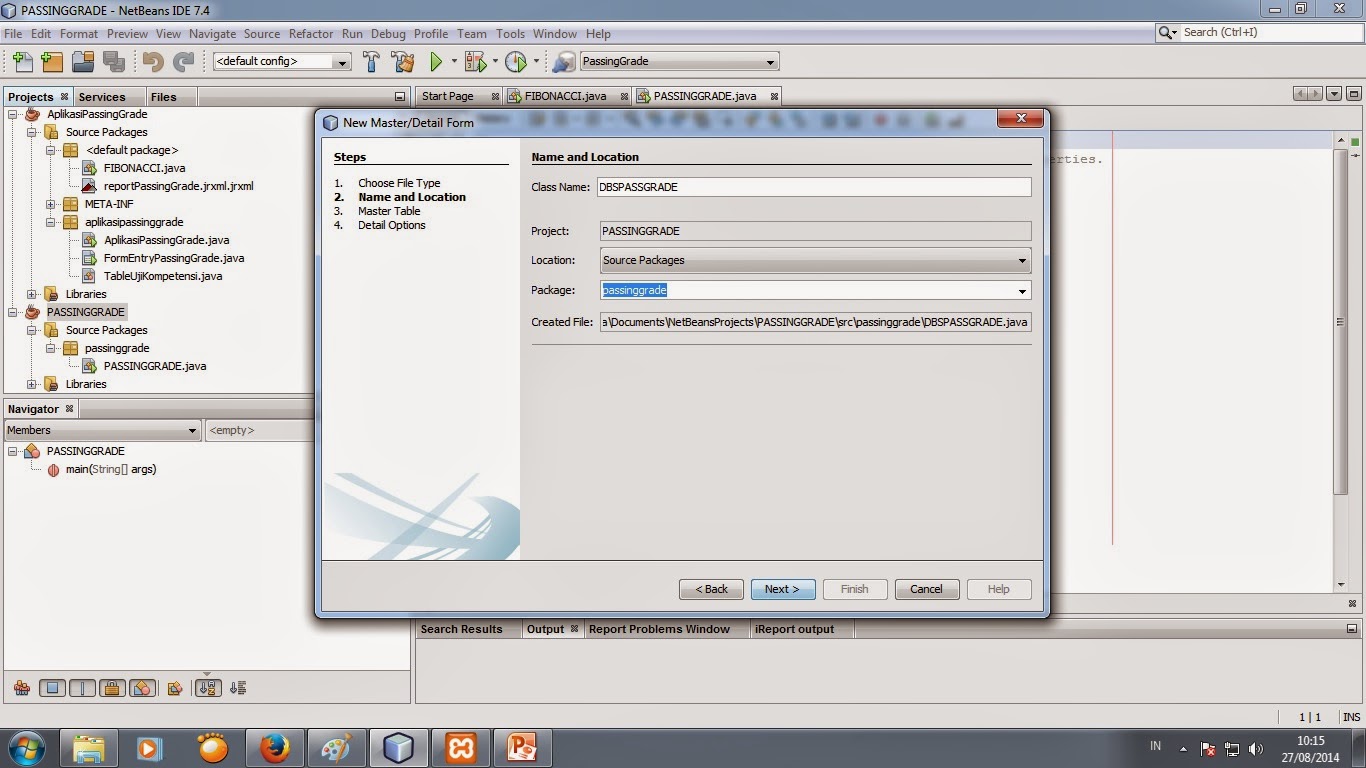Collapse the AplikasiPassingGrade project node
The image size is (1366, 768).
coord(14,114)
